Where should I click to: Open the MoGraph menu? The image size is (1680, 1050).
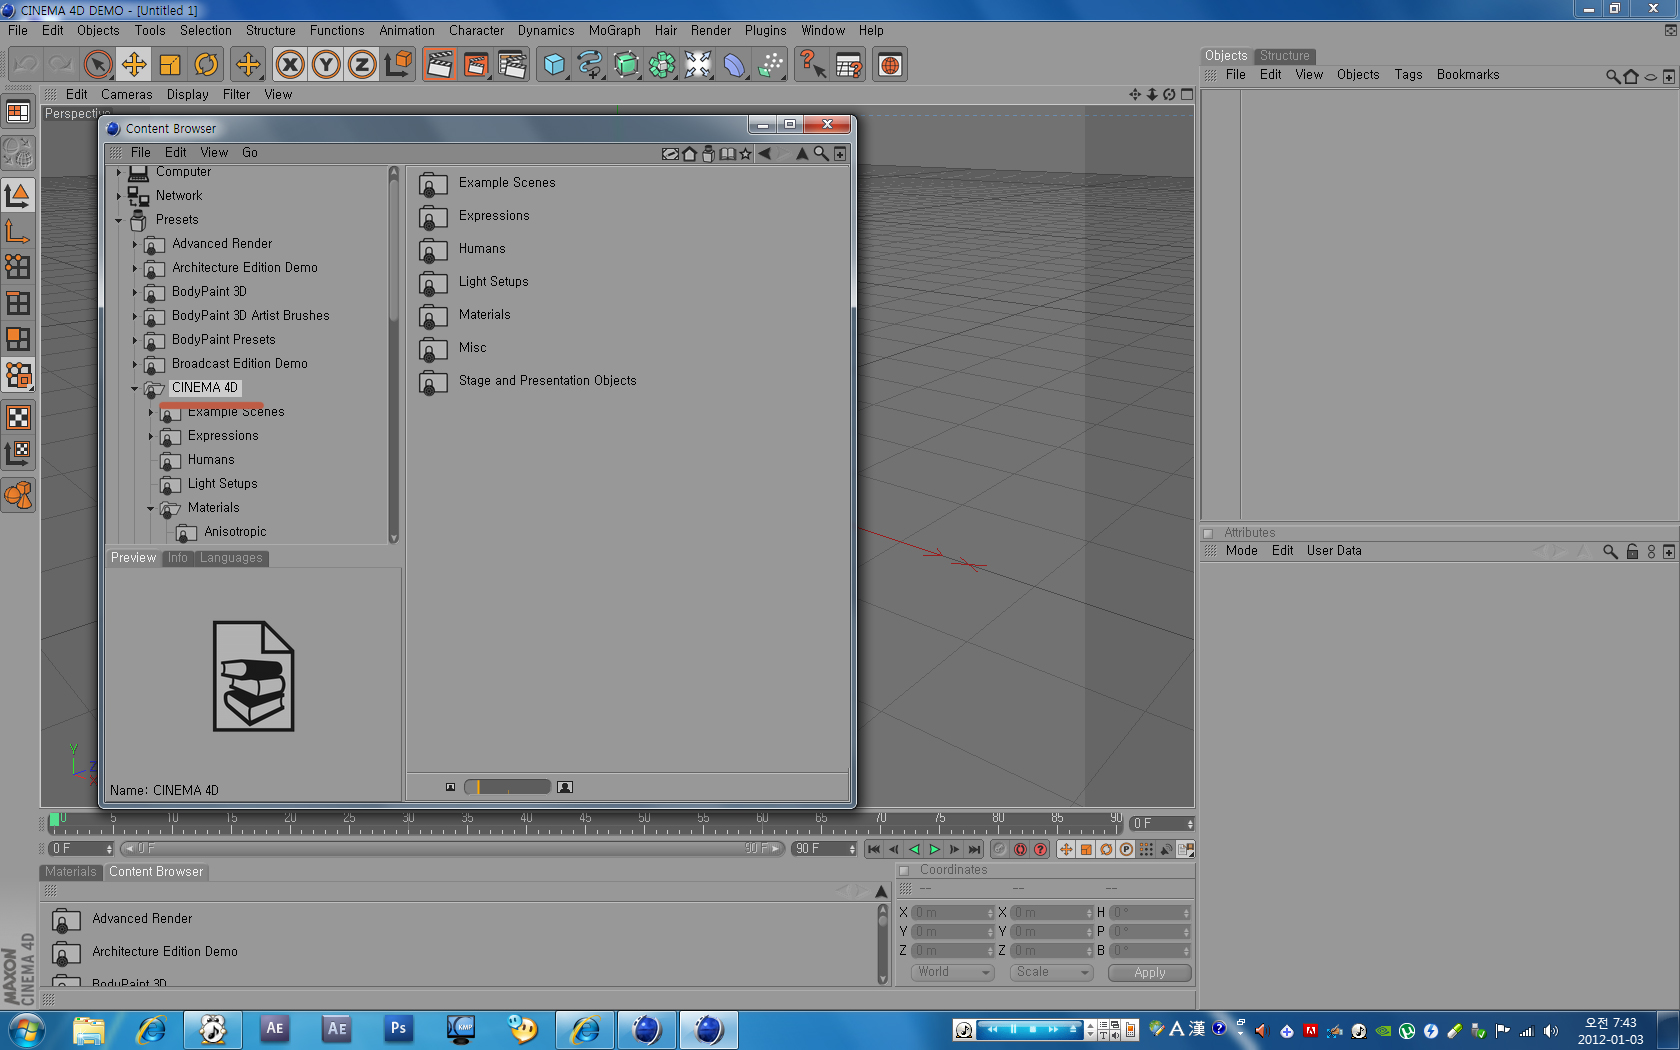(x=614, y=31)
